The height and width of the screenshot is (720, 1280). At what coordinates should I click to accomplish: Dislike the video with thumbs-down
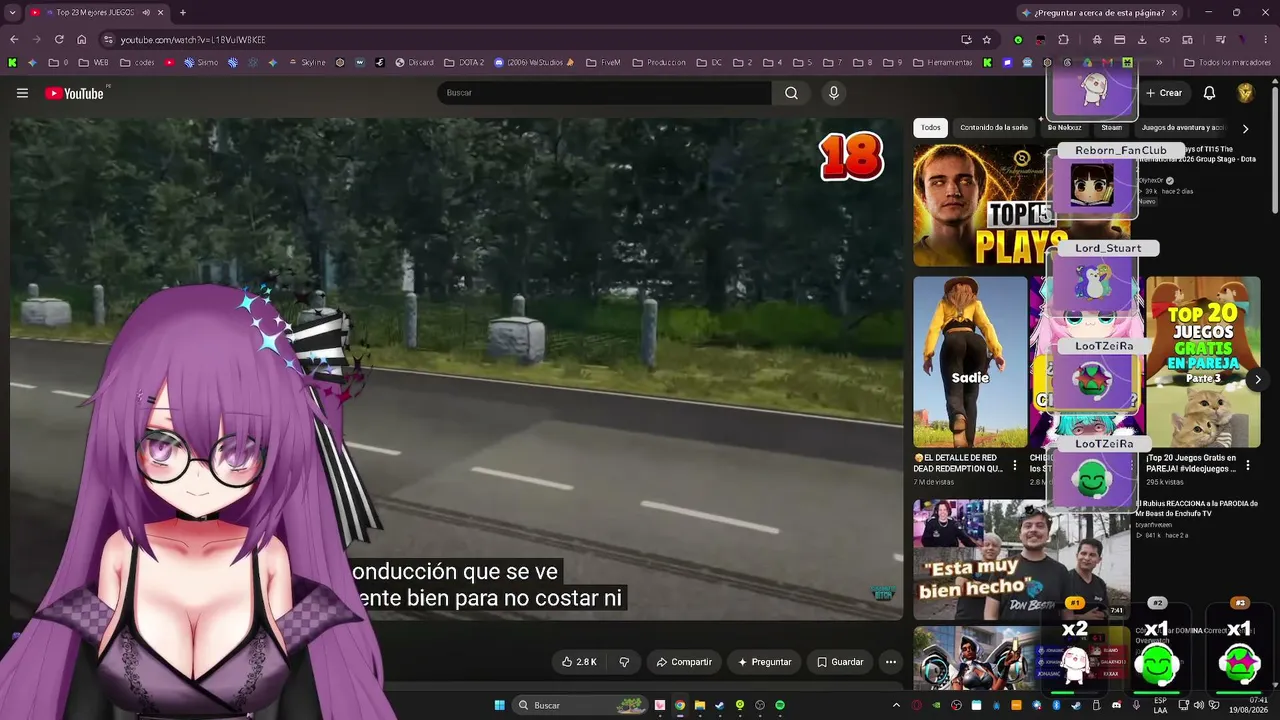(x=624, y=662)
